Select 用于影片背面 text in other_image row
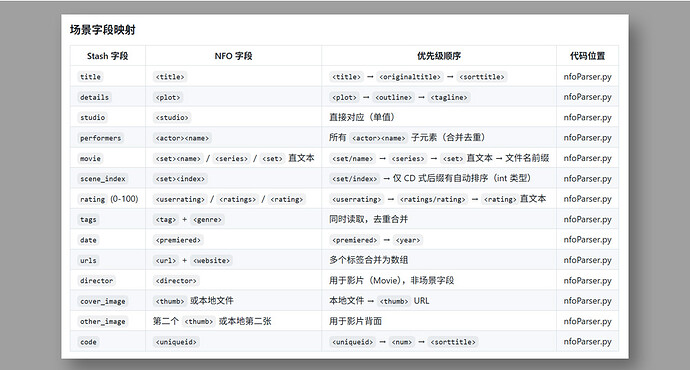 (x=356, y=321)
